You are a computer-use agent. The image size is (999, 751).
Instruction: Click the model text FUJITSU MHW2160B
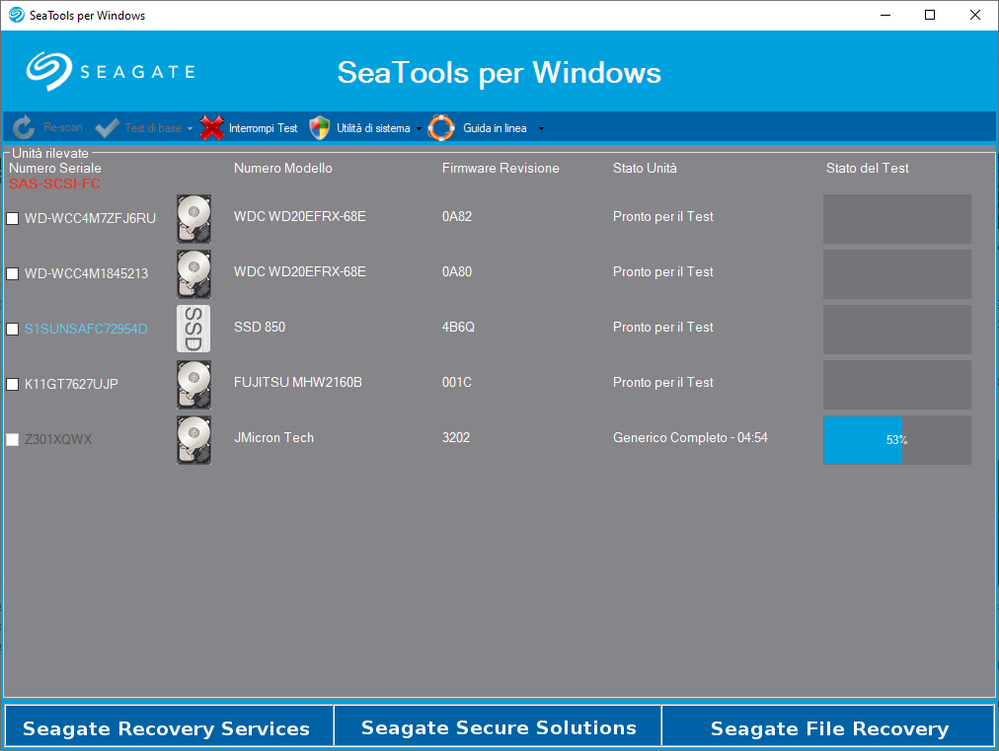(x=298, y=382)
